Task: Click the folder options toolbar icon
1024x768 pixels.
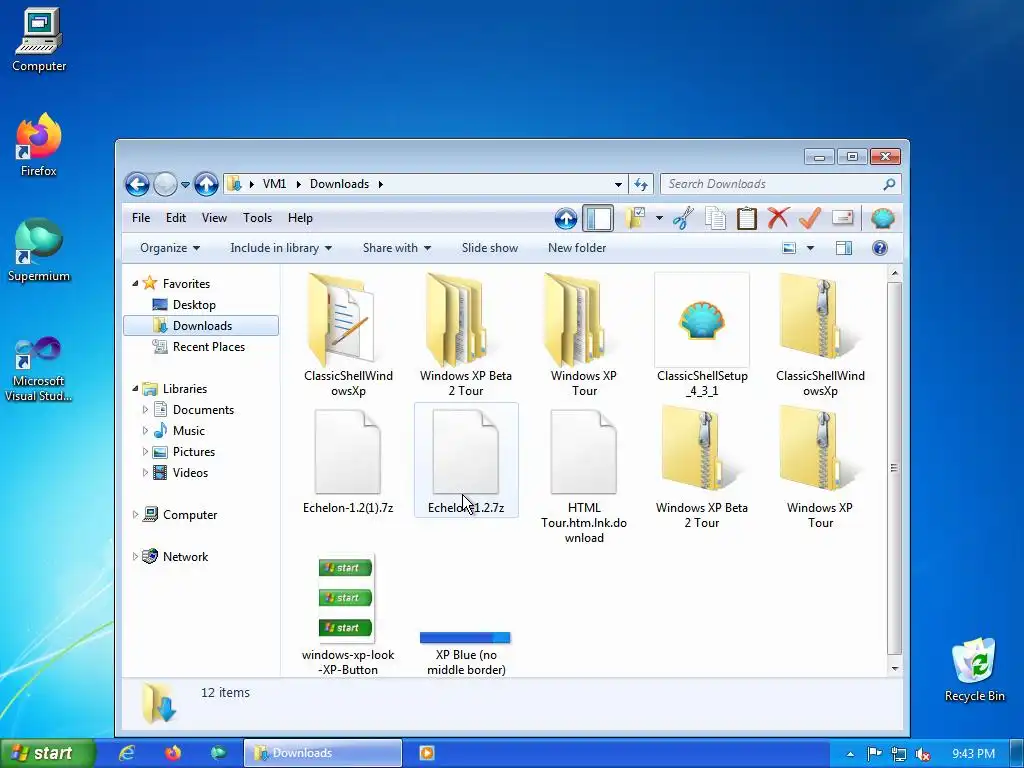Action: [635, 219]
